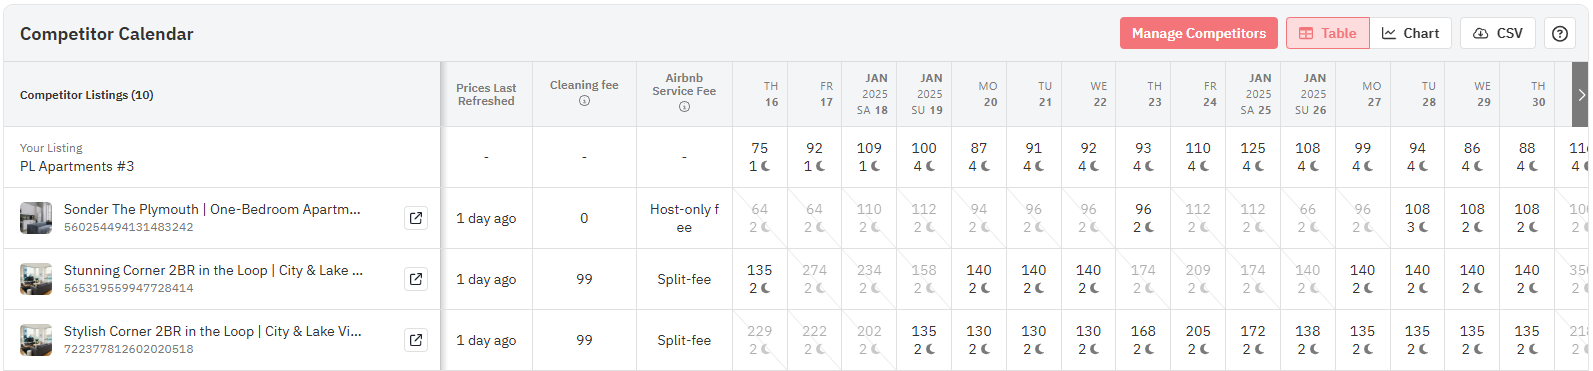
Task: Open Stylish Corner 2BR listing title
Action: tap(213, 331)
